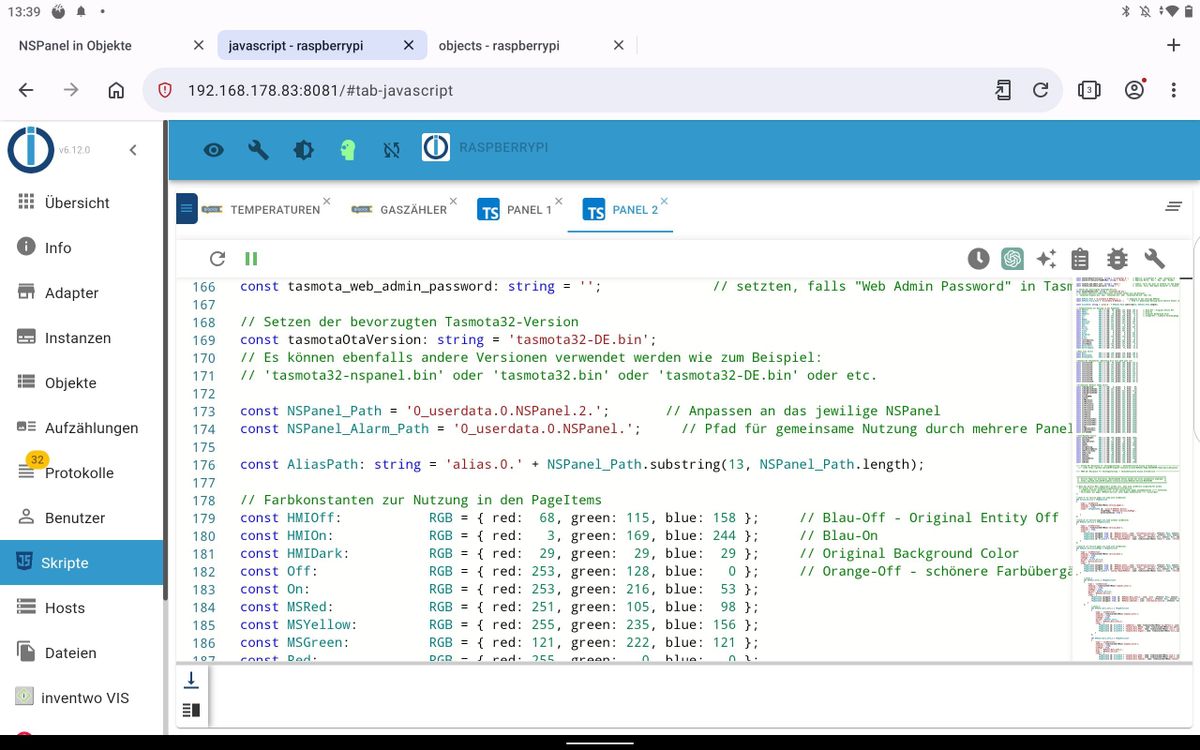The width and height of the screenshot is (1200, 750).
Task: Open Benutzer in sidebar
Action: click(x=82, y=517)
